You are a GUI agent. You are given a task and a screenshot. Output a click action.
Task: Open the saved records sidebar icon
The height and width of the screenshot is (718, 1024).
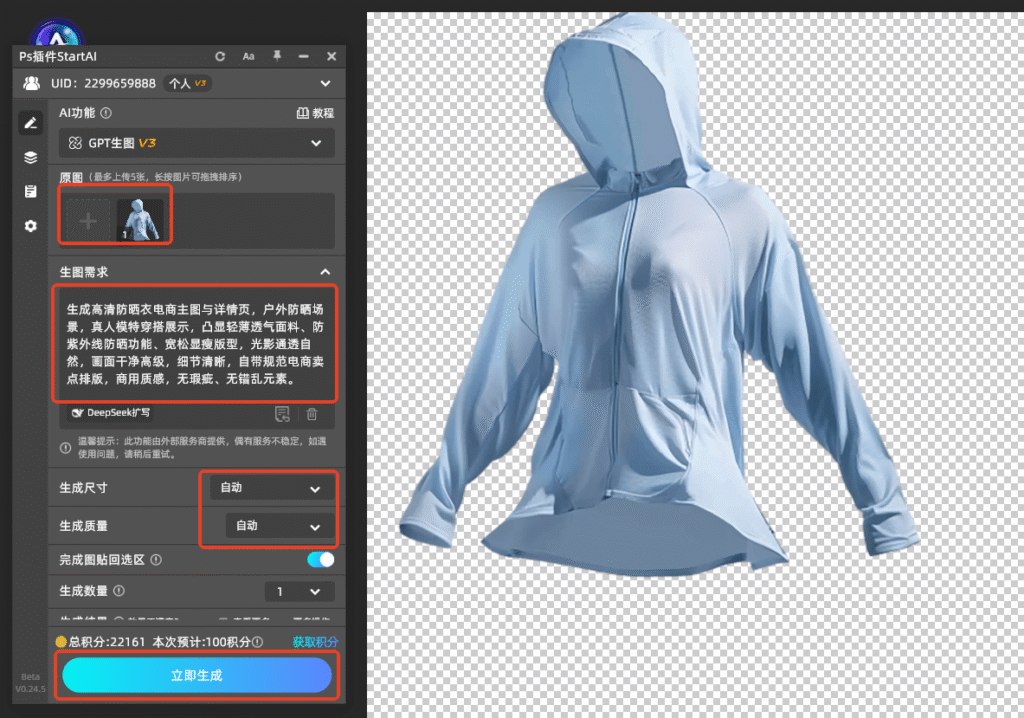(31, 191)
